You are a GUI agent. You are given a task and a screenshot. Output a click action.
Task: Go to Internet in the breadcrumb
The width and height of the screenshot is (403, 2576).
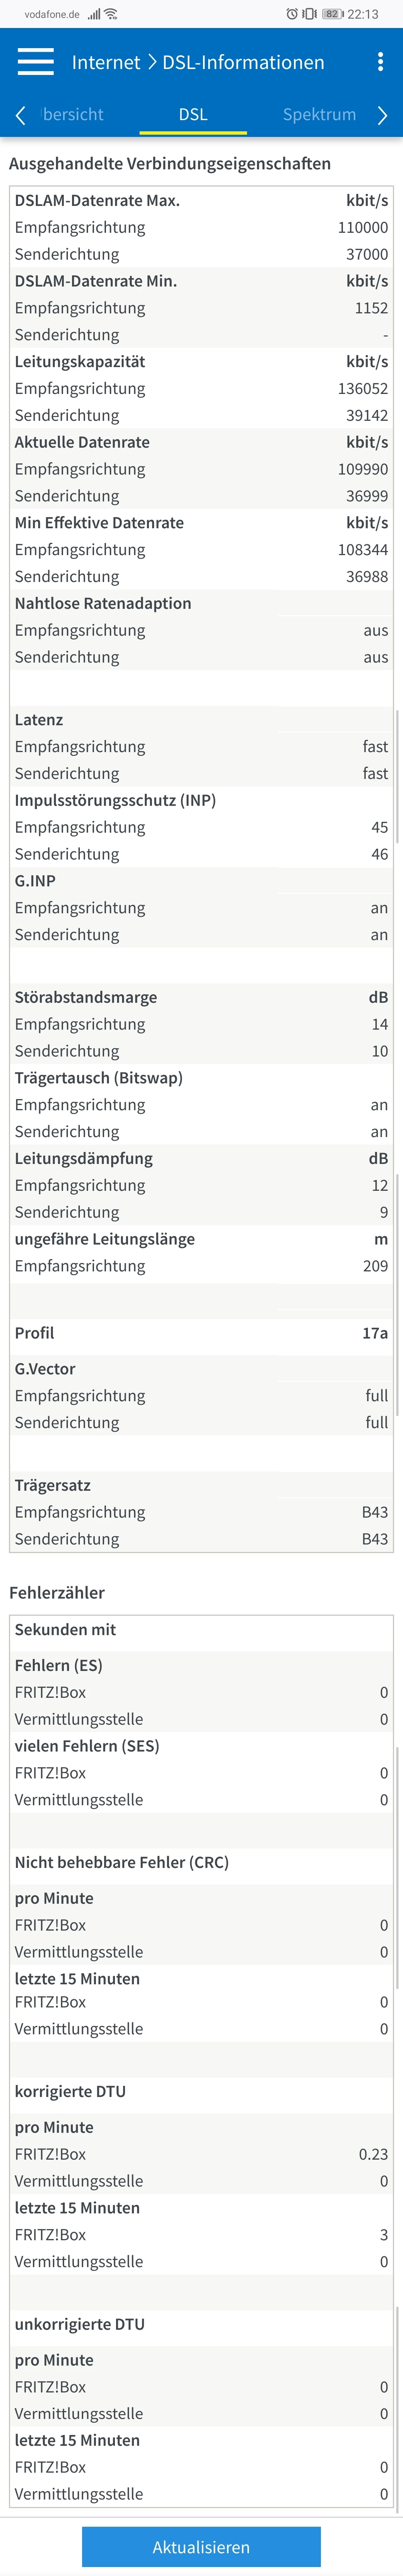pyautogui.click(x=106, y=62)
